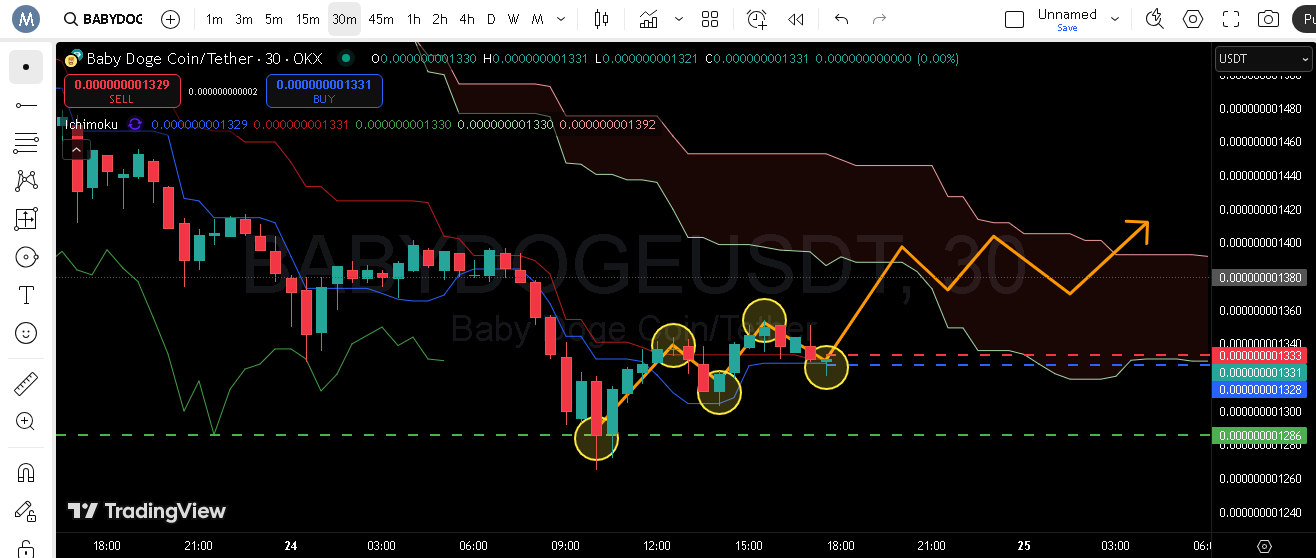Screen dimensions: 1316x558
Task: Switch to the 1m timeframe
Action: click(214, 19)
